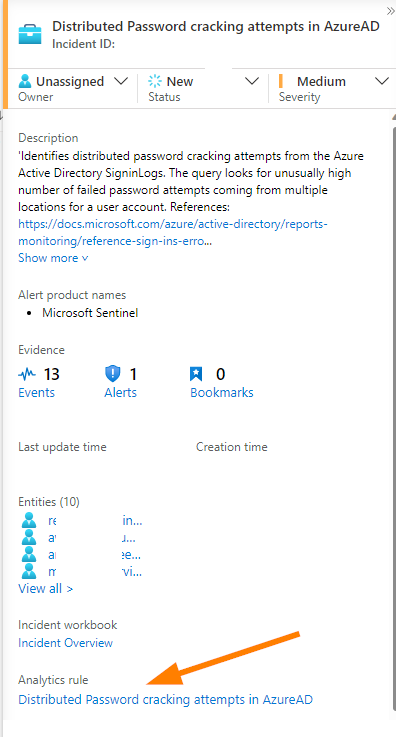Click the Alerts shield icon
The image size is (396, 737).
113,375
